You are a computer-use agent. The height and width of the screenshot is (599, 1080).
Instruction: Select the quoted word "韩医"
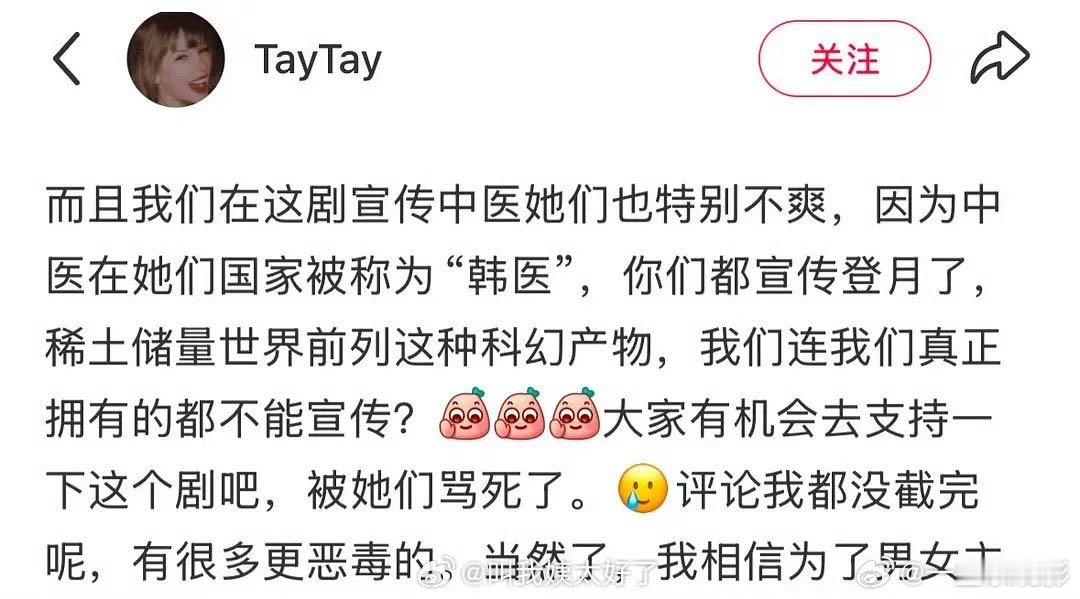pyautogui.click(x=510, y=275)
